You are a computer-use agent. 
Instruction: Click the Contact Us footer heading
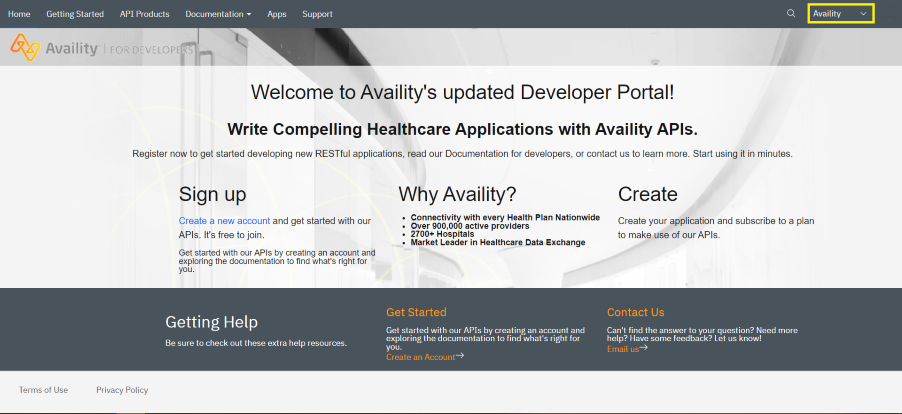[636, 312]
